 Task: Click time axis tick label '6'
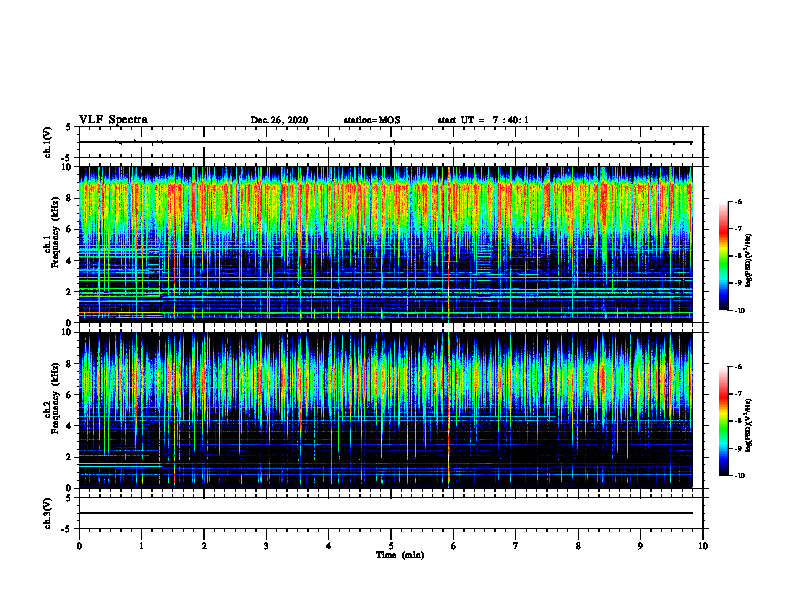[454, 546]
